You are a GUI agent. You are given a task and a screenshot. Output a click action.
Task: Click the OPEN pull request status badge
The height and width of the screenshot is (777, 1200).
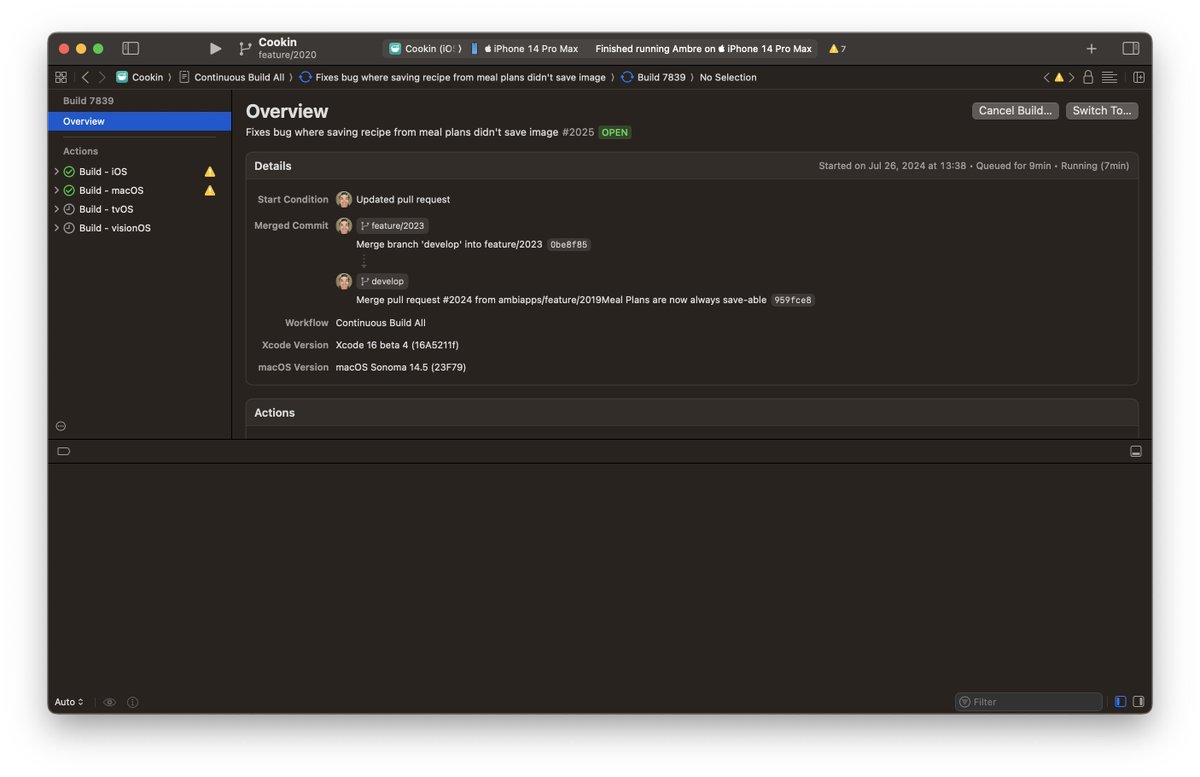click(x=615, y=132)
